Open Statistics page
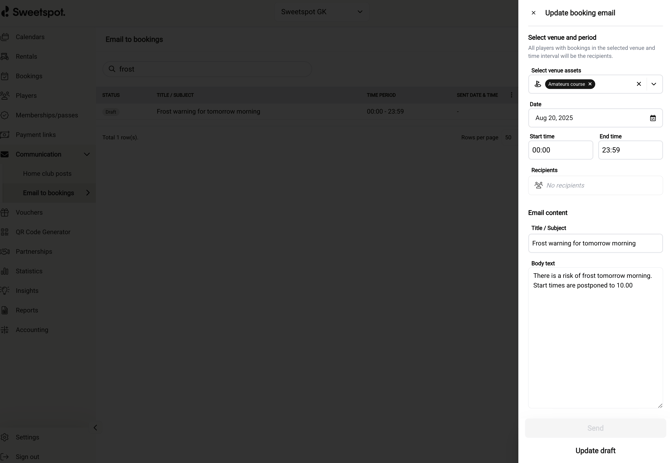 point(29,271)
